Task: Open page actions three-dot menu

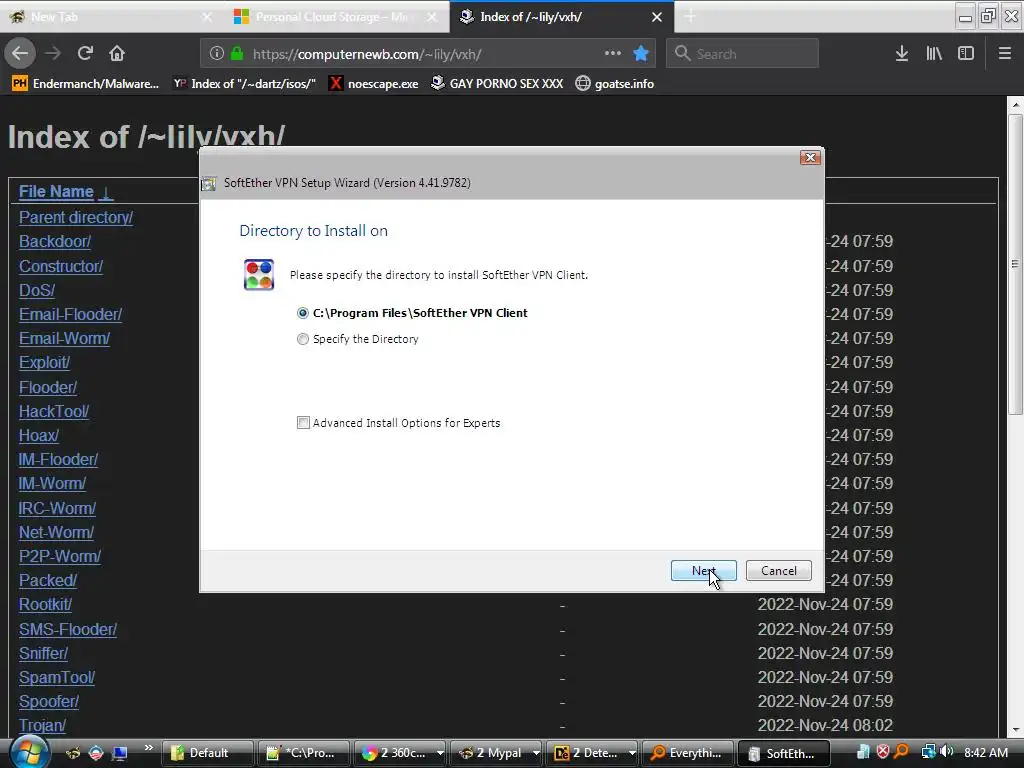Action: click(613, 54)
